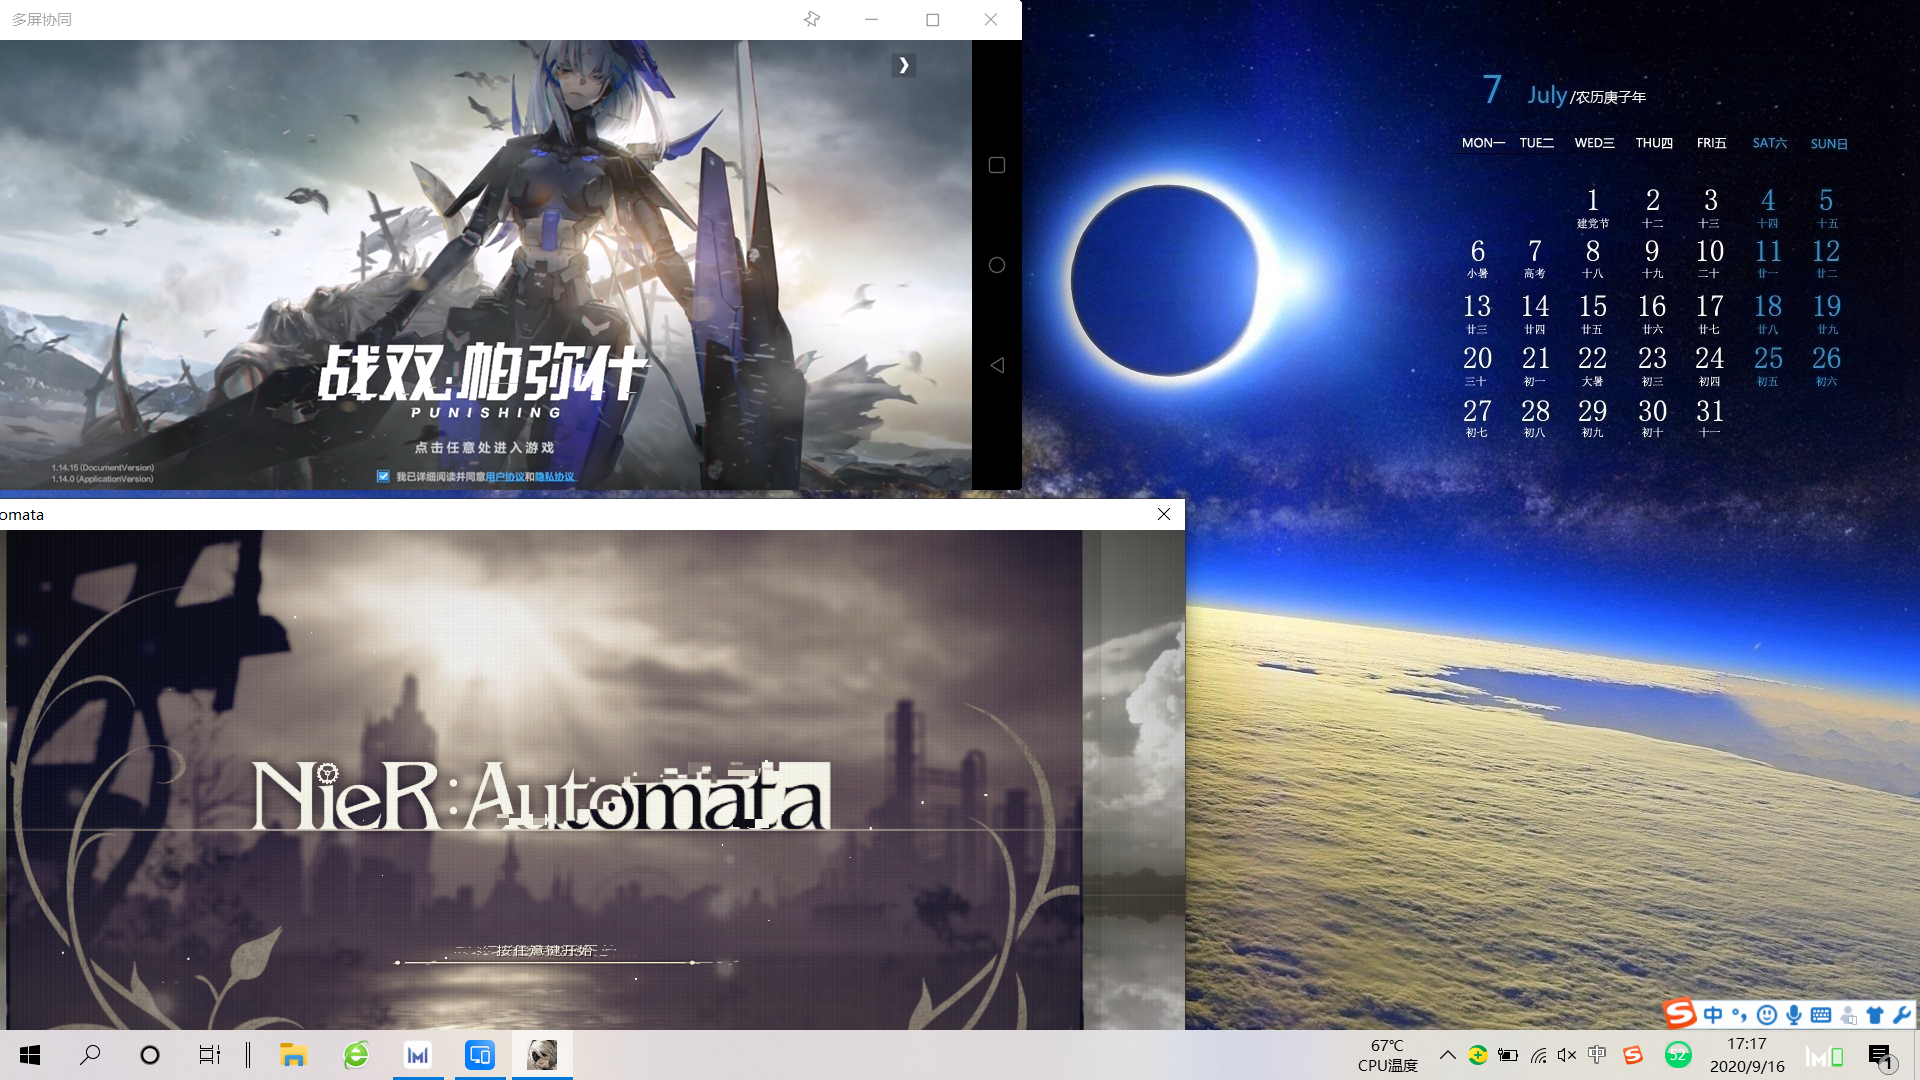Open the phone-link tray icon beside clock
Viewport: 1920px width, 1080px height.
pos(1825,1056)
